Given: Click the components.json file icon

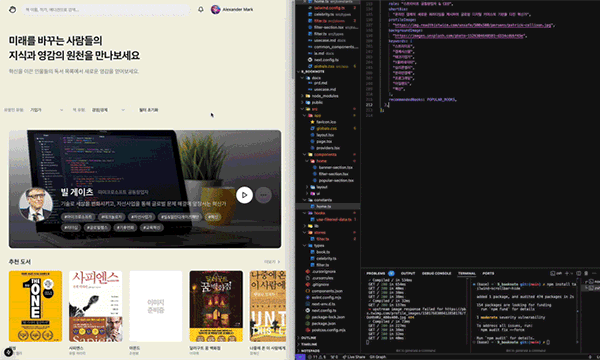Looking at the screenshot, I should click(x=308, y=291).
